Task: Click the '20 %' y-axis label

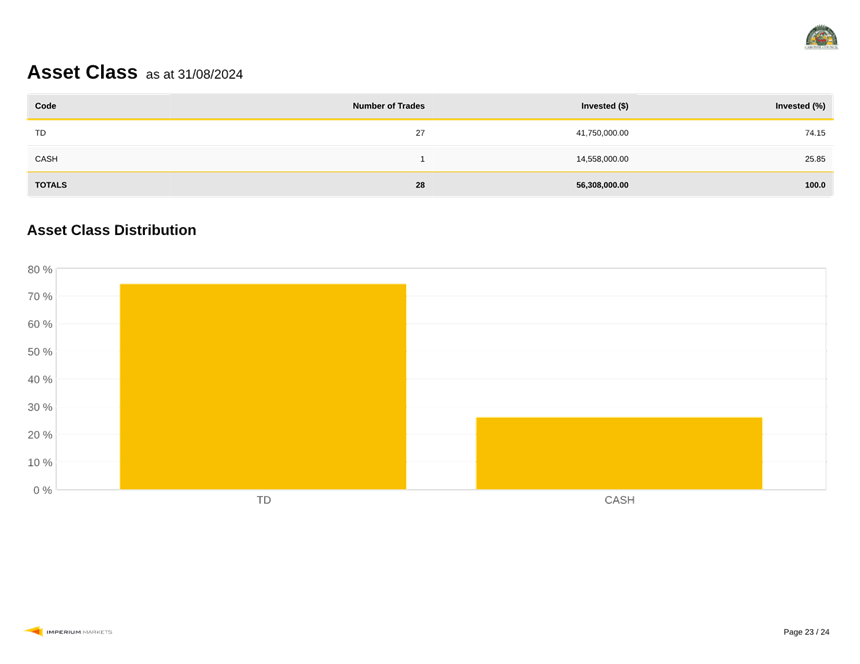Action: 40,435
